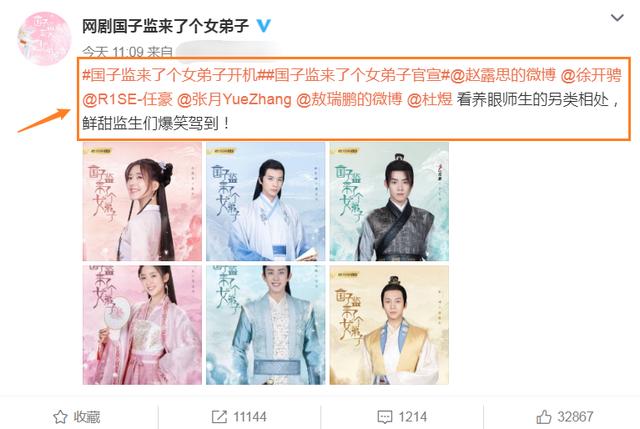This screenshot has width=640, height=429.
Task: Open the account's pink profile avatar
Action: [44, 39]
